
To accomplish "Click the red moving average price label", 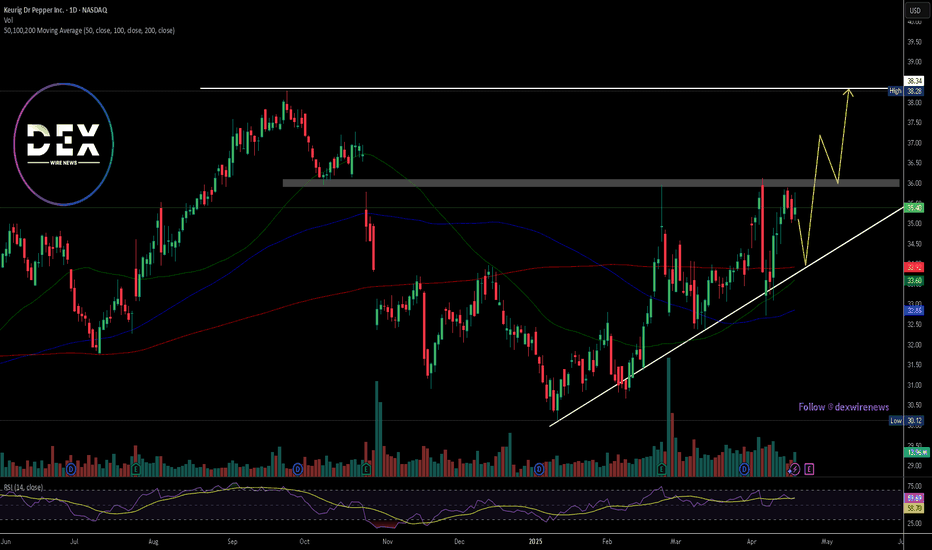I will pos(914,266).
